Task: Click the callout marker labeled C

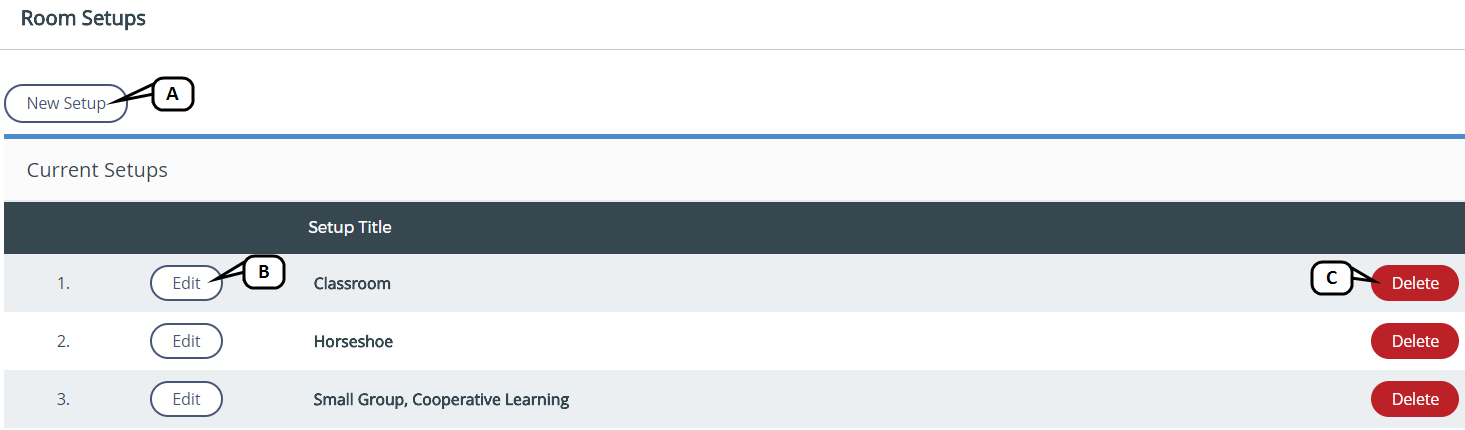Action: pyautogui.click(x=1331, y=279)
